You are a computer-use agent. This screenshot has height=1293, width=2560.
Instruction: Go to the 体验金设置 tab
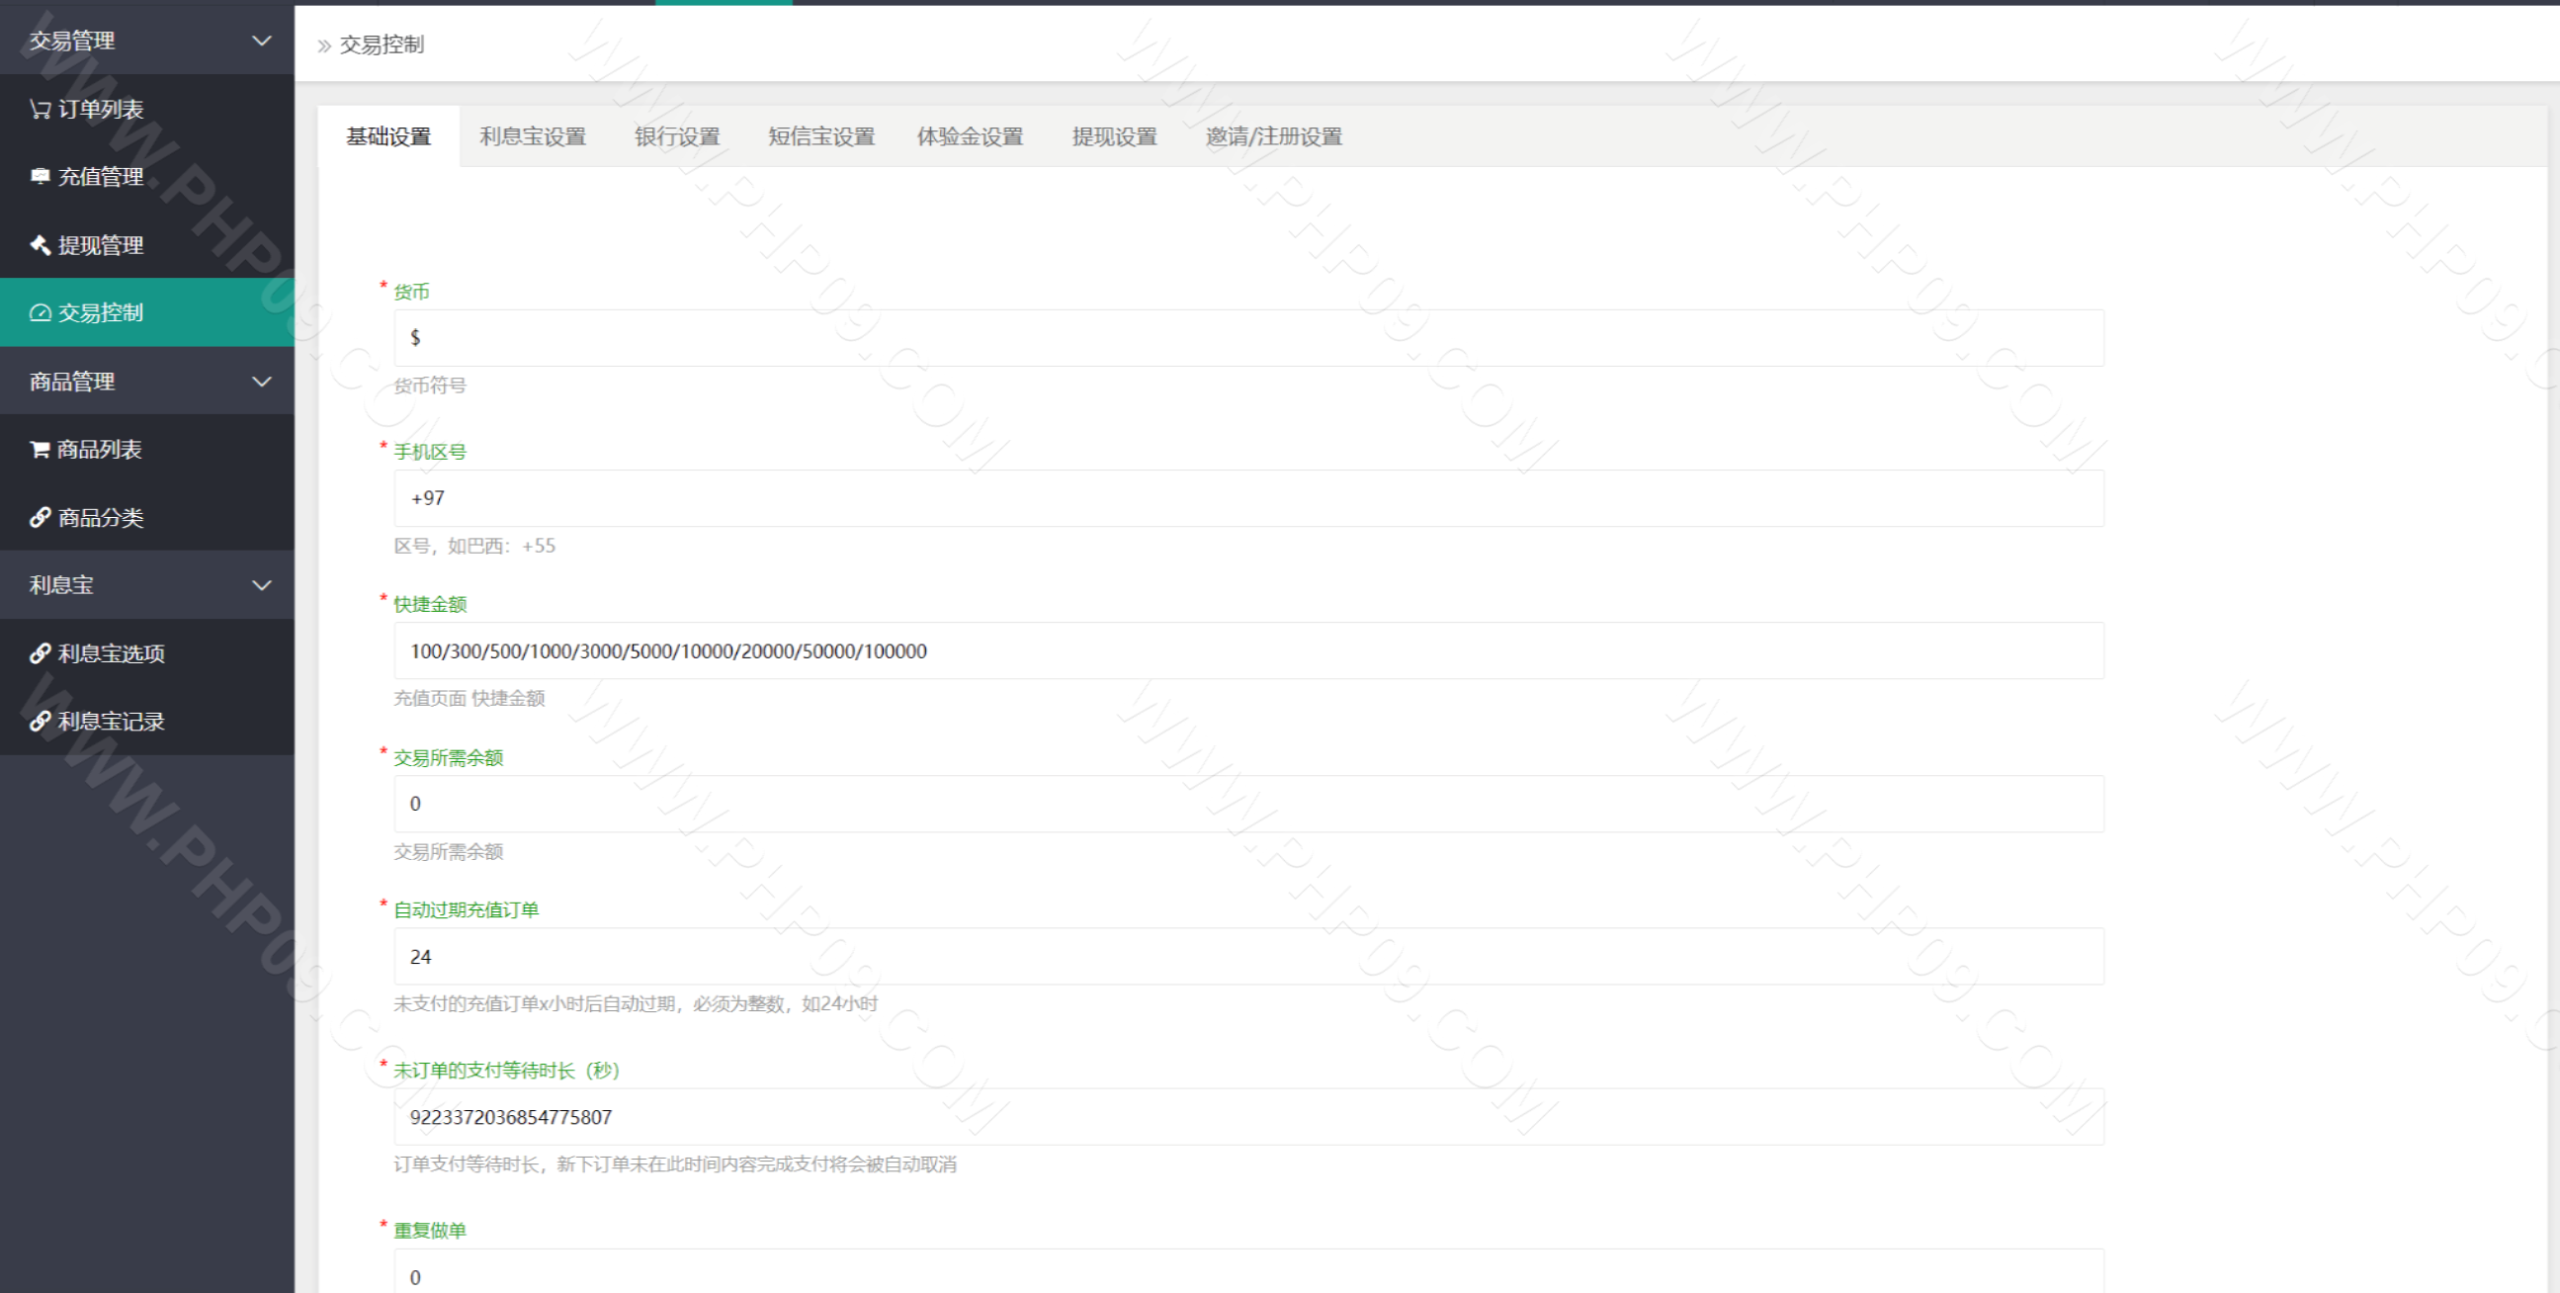click(x=970, y=137)
